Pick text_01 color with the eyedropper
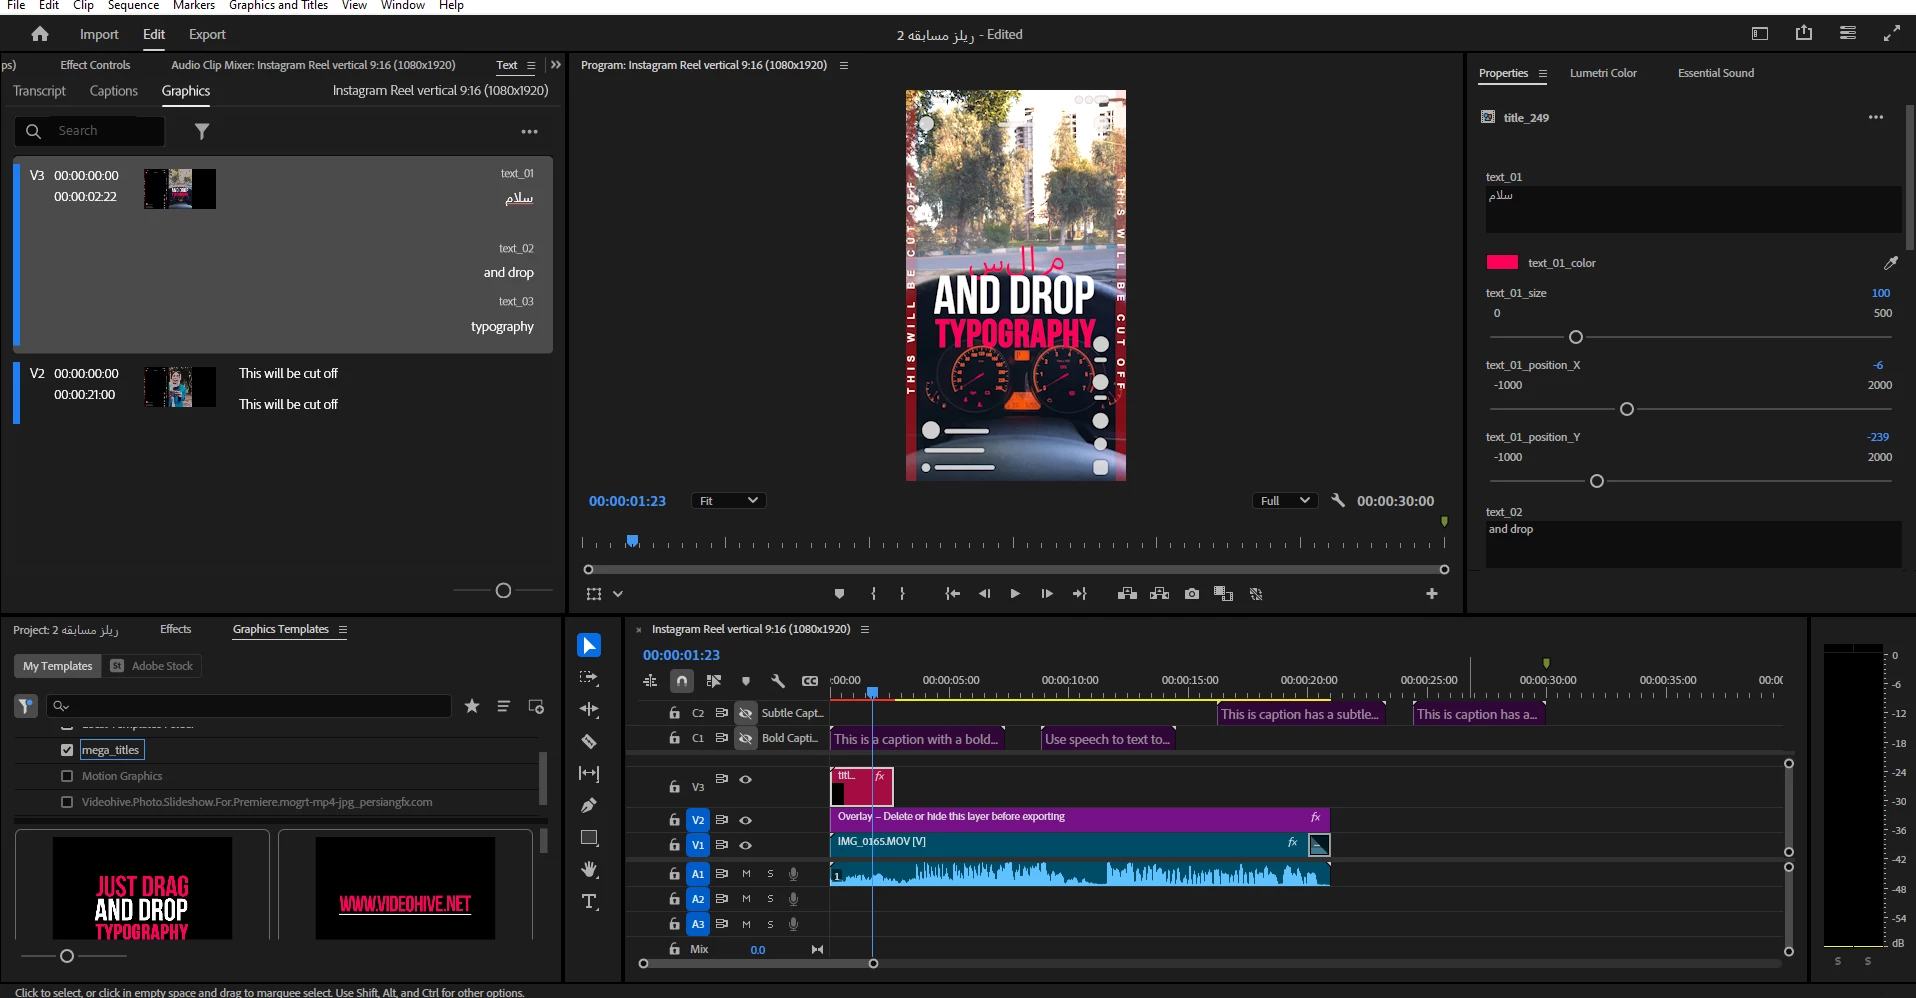Viewport: 1916px width, 998px height. pyautogui.click(x=1890, y=263)
